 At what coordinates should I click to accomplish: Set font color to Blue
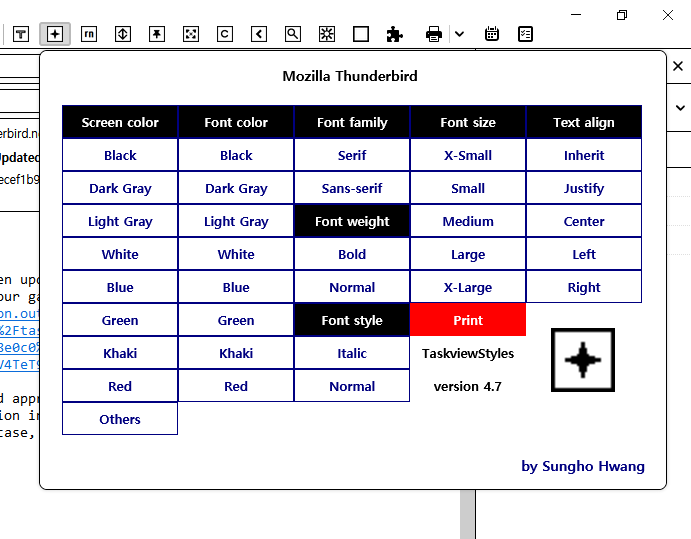[236, 287]
